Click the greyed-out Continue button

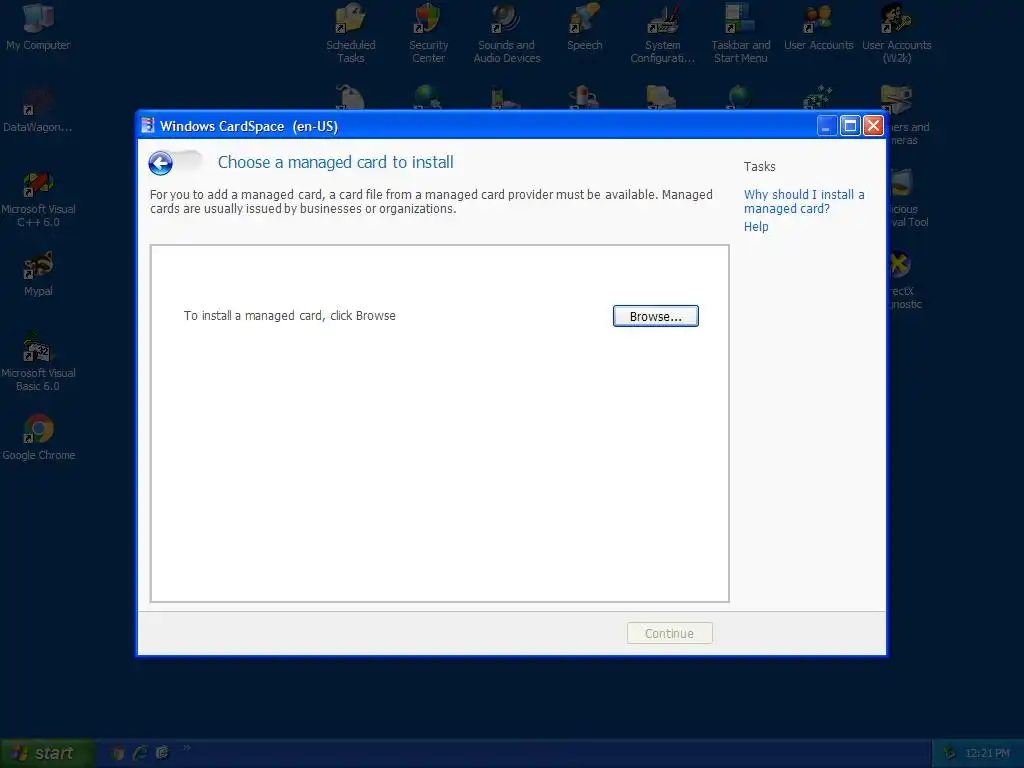[x=669, y=633]
